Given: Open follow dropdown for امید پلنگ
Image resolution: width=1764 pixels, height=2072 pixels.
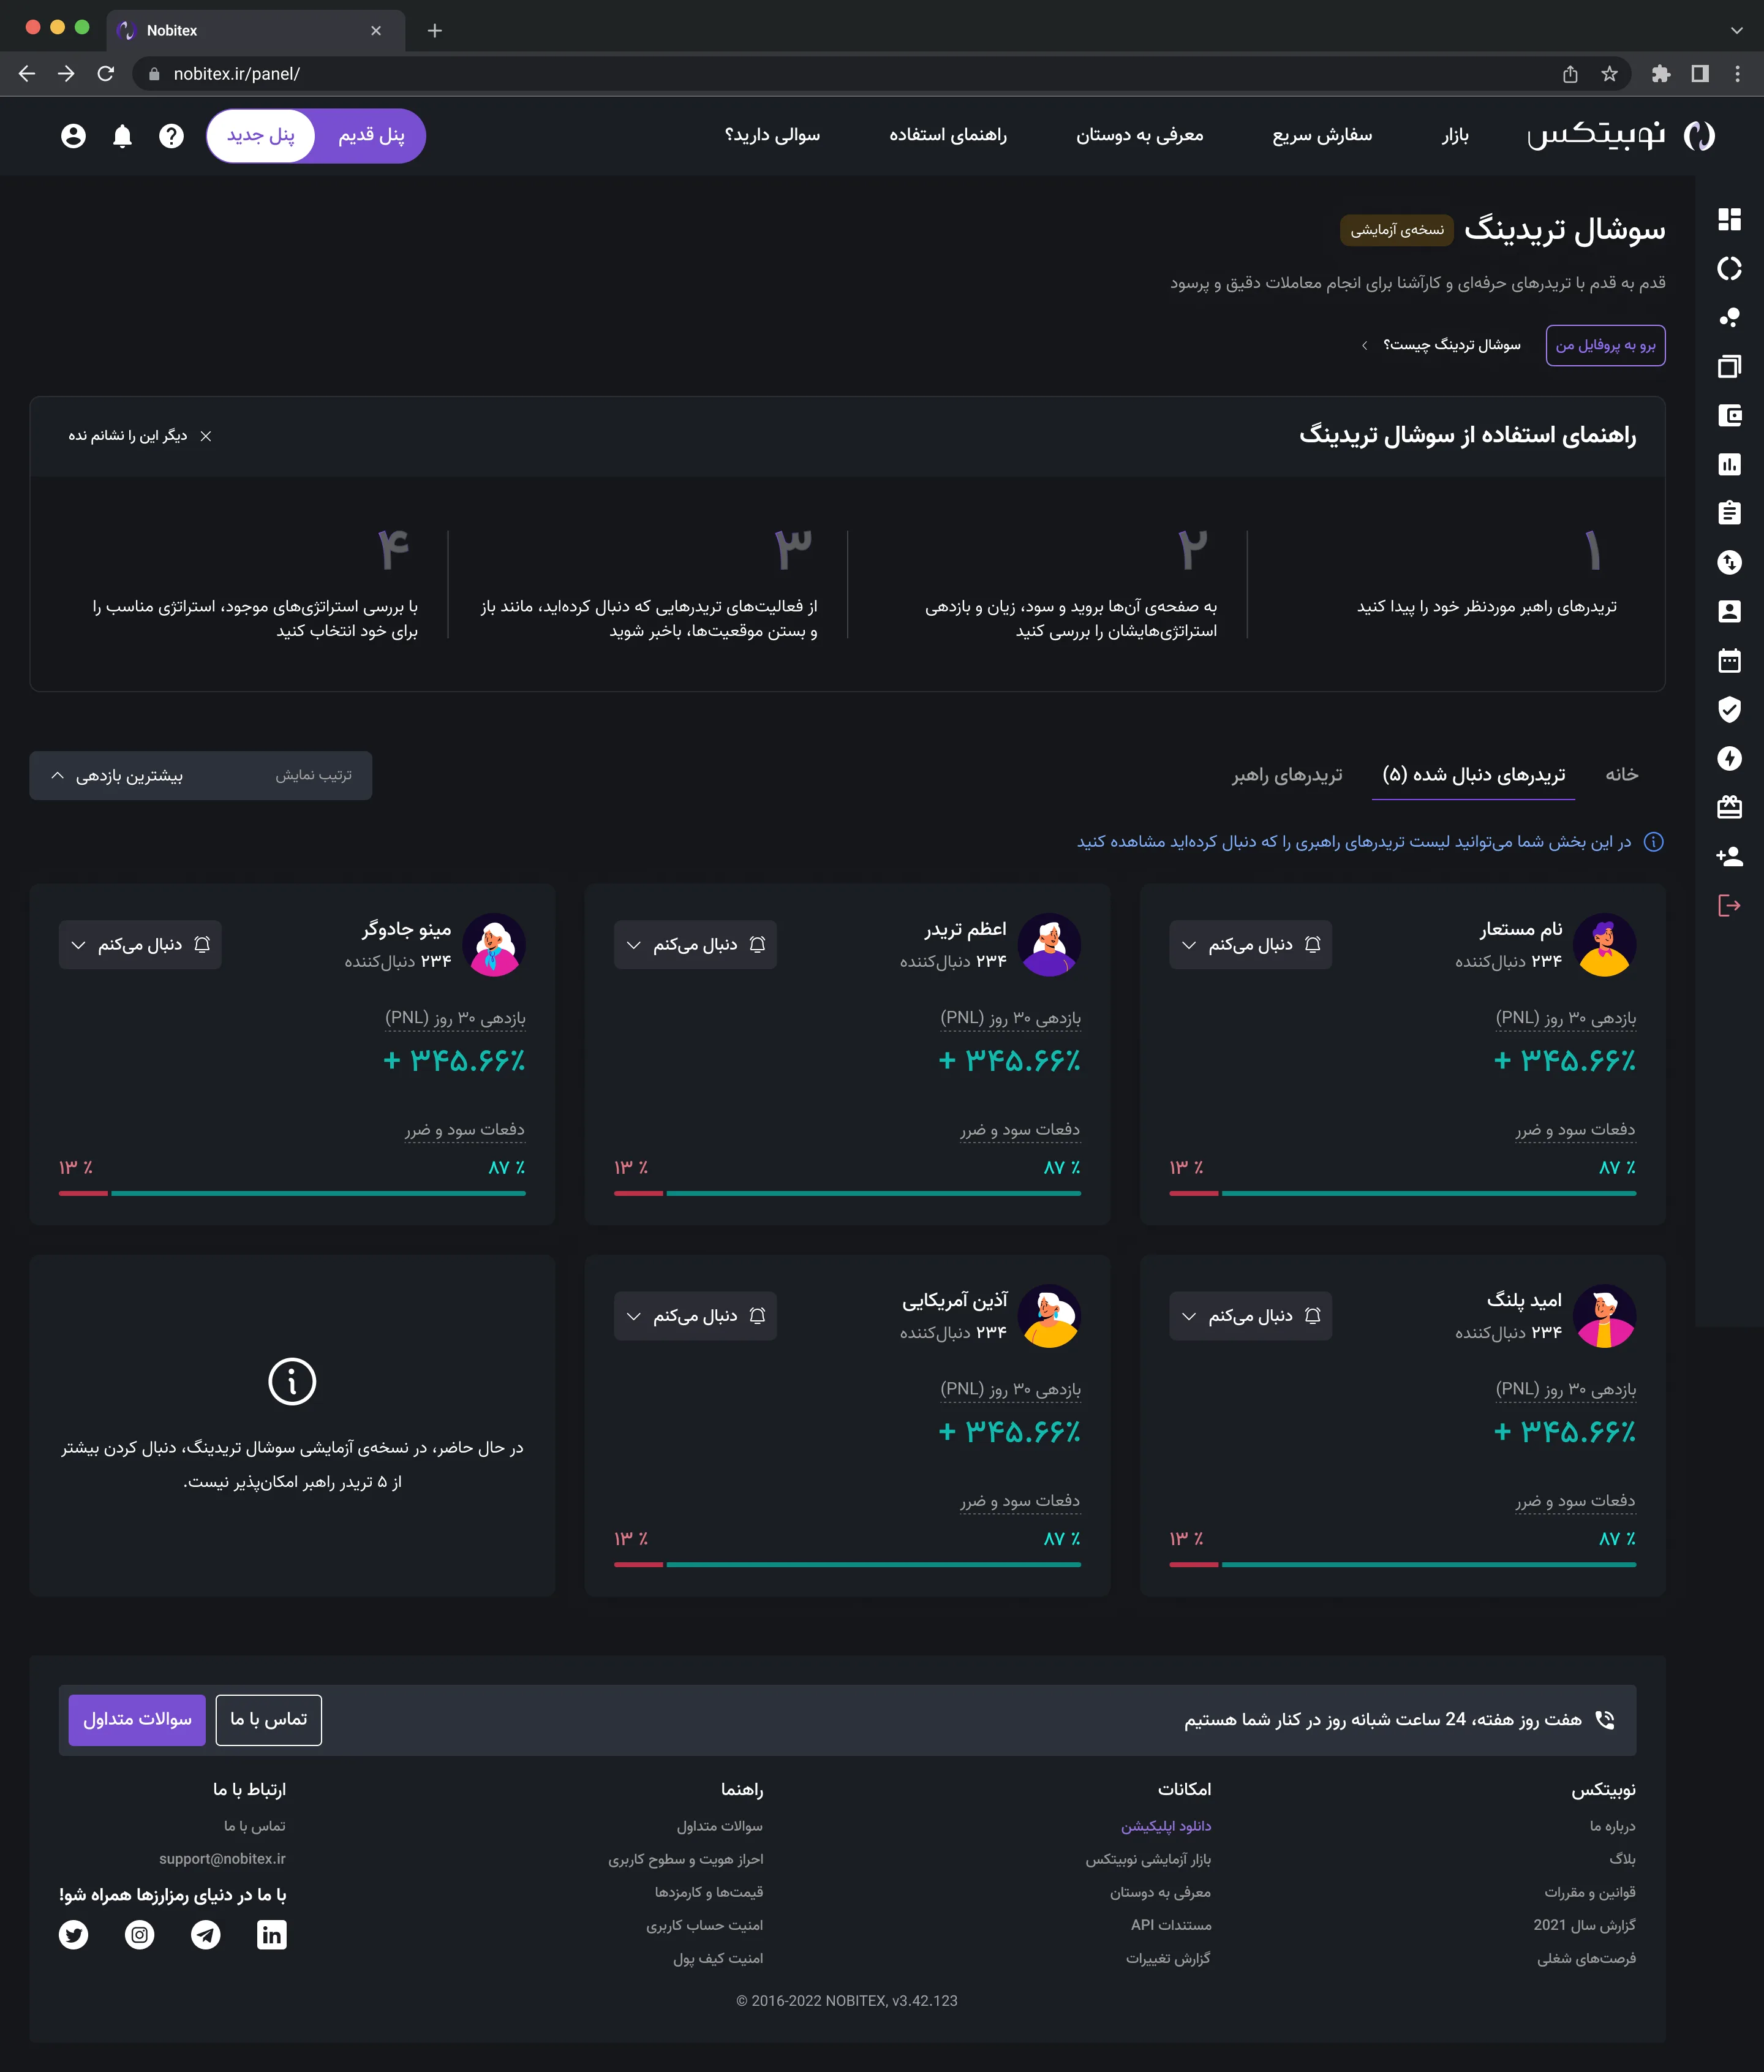Looking at the screenshot, I should (1250, 1316).
